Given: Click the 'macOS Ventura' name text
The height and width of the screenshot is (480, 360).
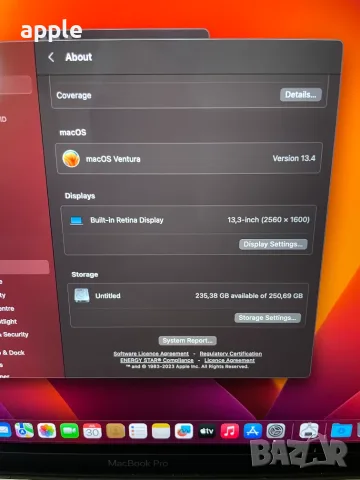Looking at the screenshot, I should (113, 159).
